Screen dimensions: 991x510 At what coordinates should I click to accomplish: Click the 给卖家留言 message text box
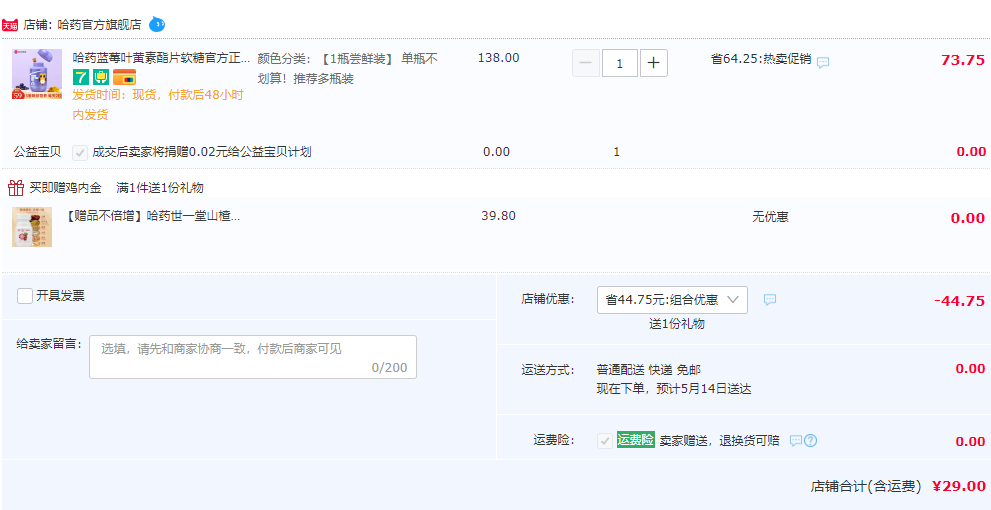253,357
